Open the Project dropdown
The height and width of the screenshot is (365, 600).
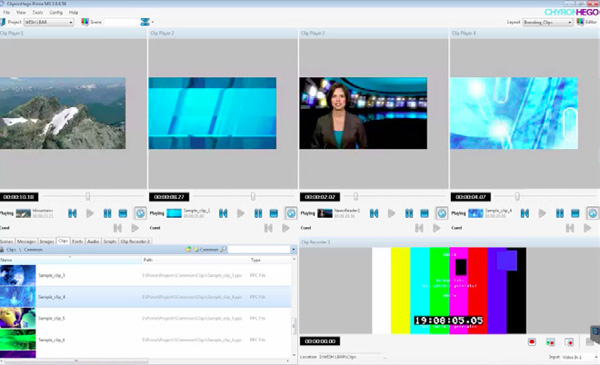click(49, 22)
